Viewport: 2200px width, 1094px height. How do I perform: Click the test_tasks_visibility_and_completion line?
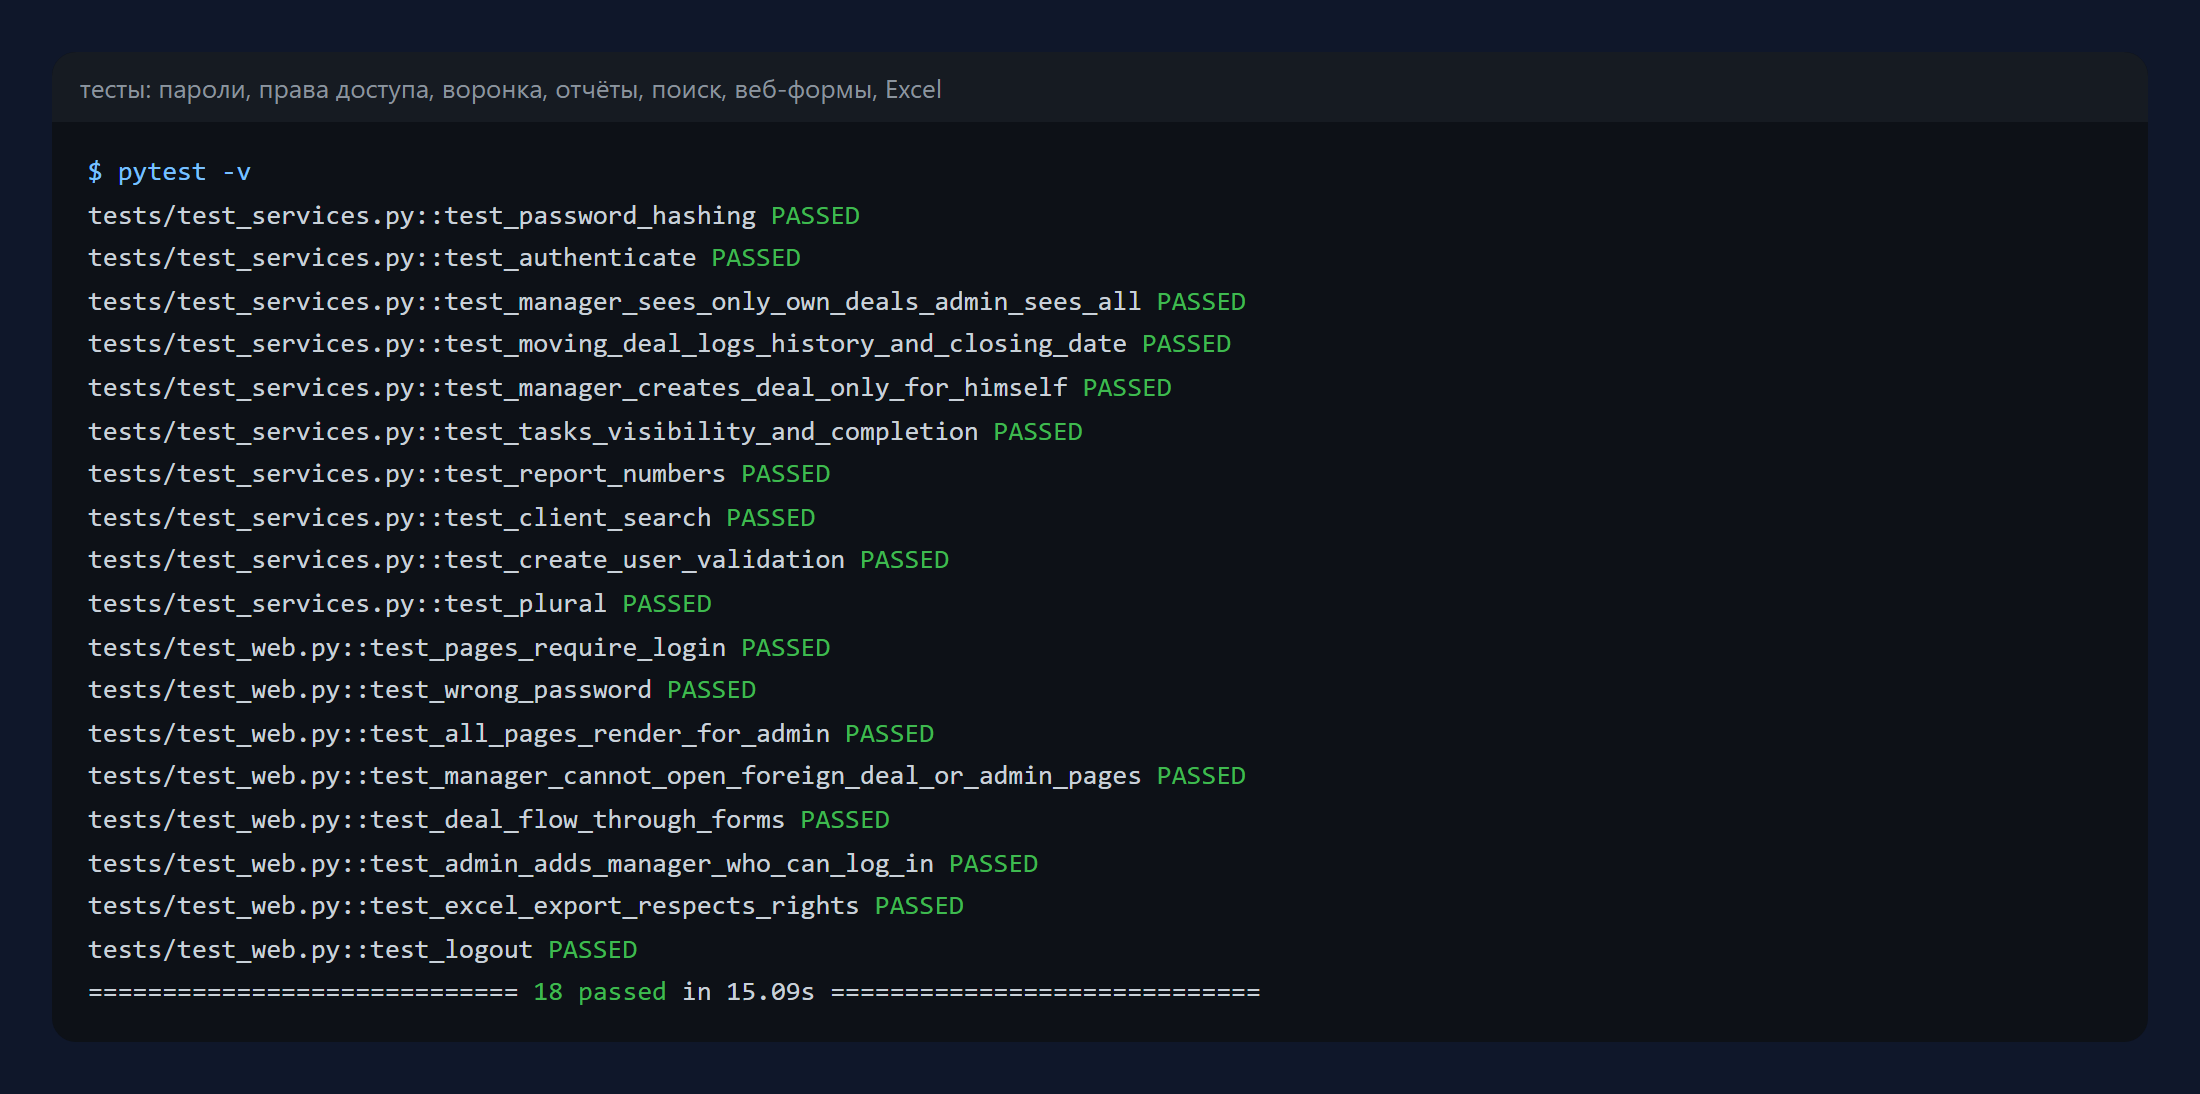(x=585, y=432)
